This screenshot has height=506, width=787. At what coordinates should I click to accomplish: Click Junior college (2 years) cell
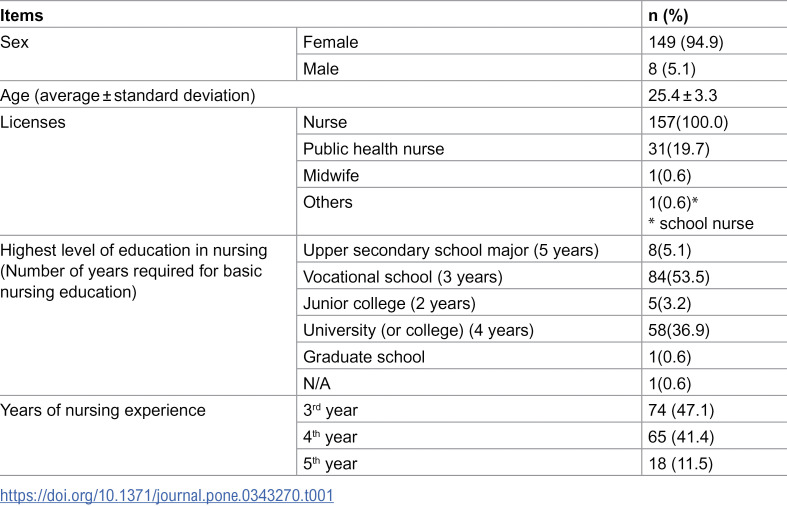click(x=469, y=303)
